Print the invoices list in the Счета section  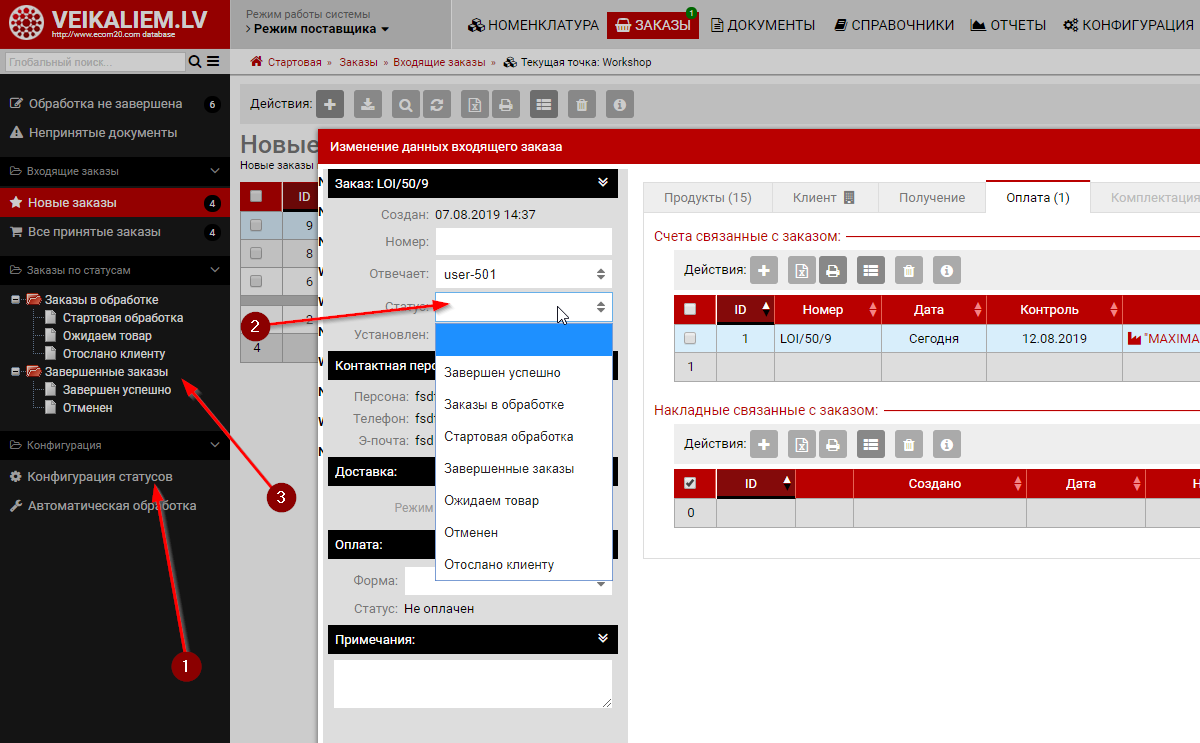(833, 270)
